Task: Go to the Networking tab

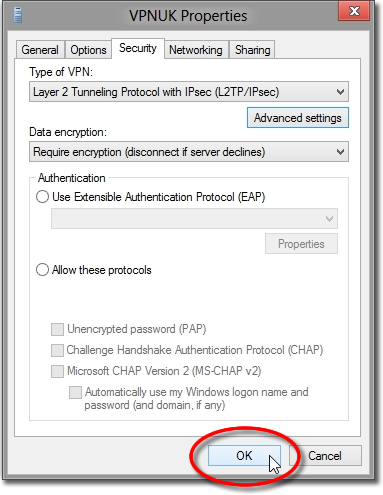Action: (196, 50)
